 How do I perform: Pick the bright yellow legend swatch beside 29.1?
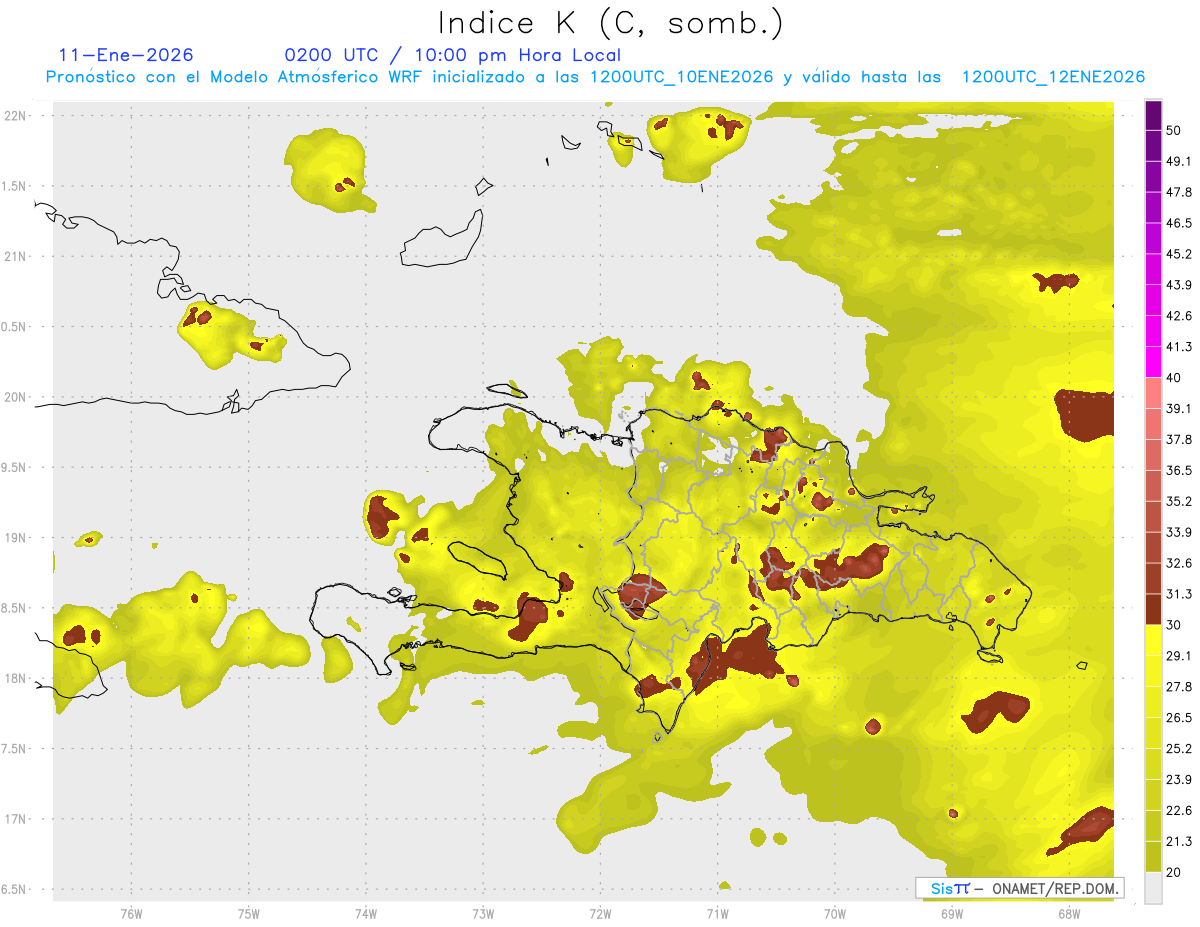pyautogui.click(x=1153, y=640)
